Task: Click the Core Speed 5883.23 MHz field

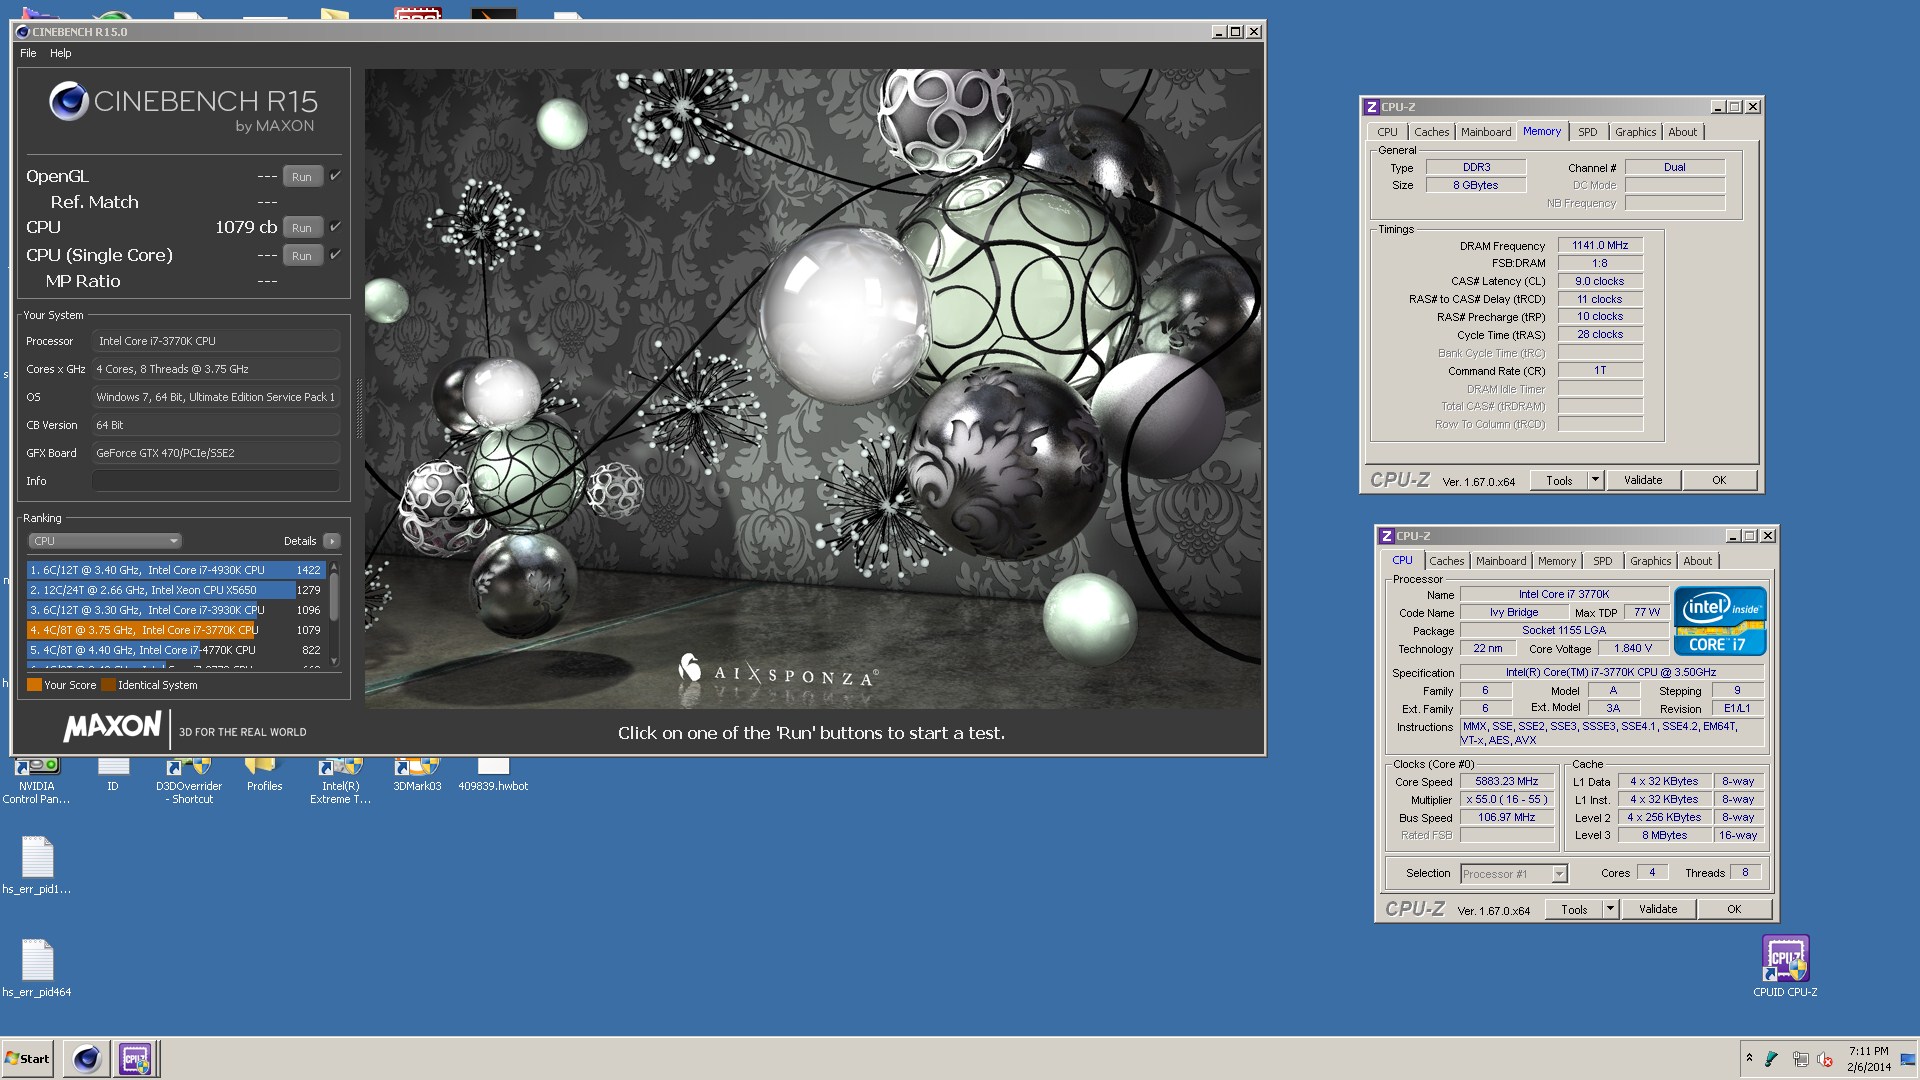Action: click(x=1507, y=782)
